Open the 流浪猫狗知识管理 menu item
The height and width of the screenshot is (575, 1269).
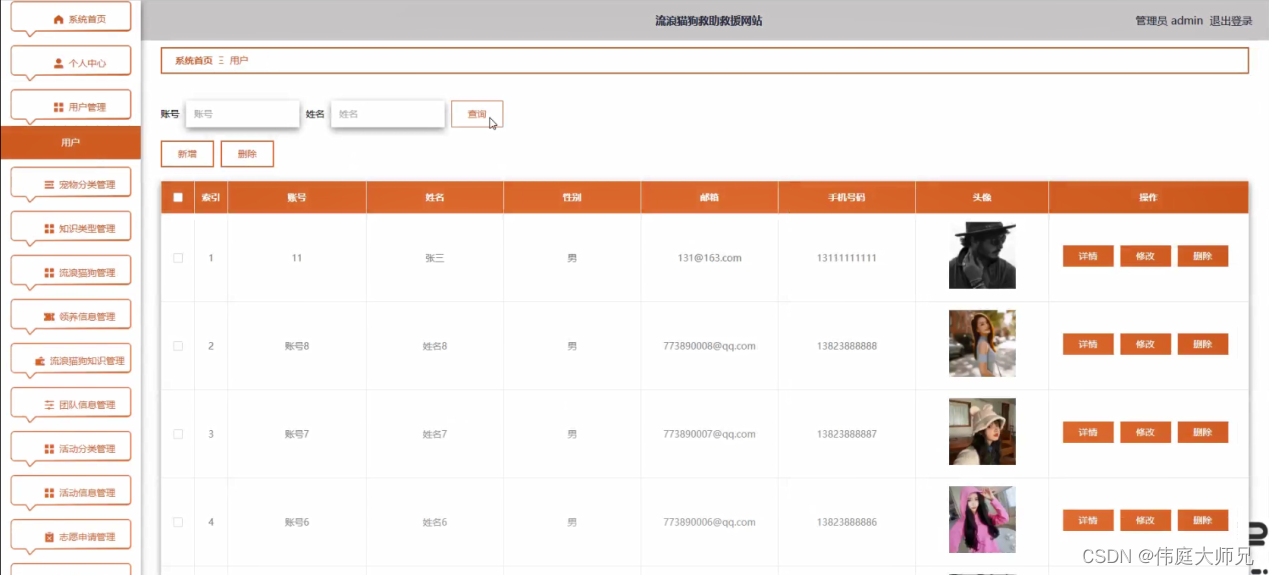click(71, 361)
